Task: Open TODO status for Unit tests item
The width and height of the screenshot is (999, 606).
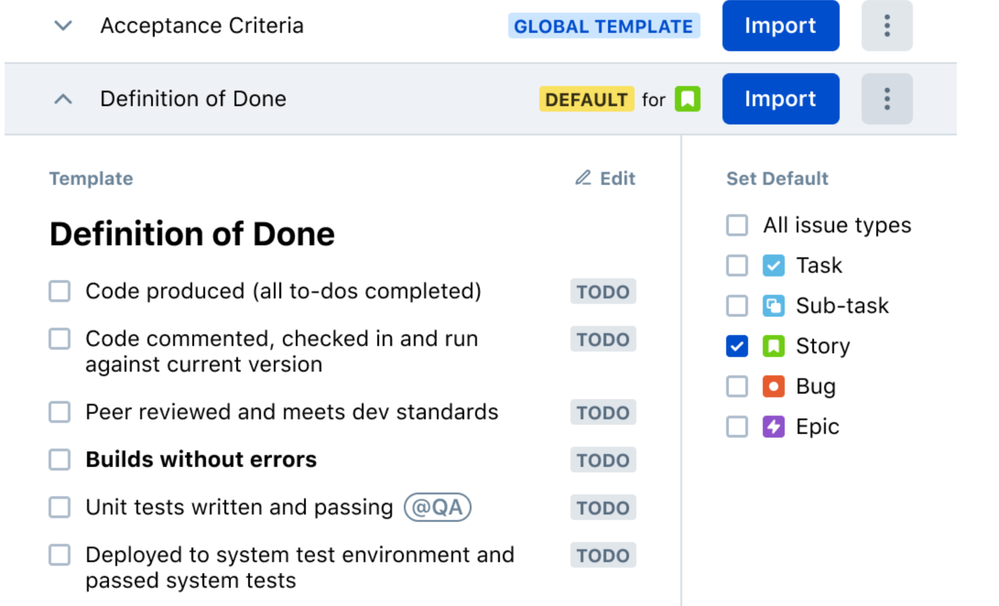Action: point(603,508)
